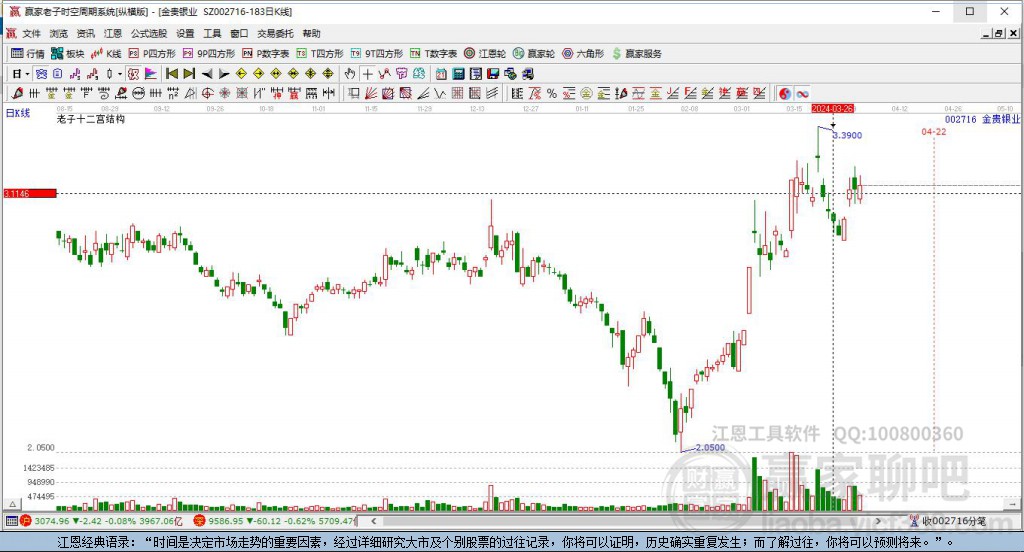Open the T四方形 tool

click(x=320, y=54)
